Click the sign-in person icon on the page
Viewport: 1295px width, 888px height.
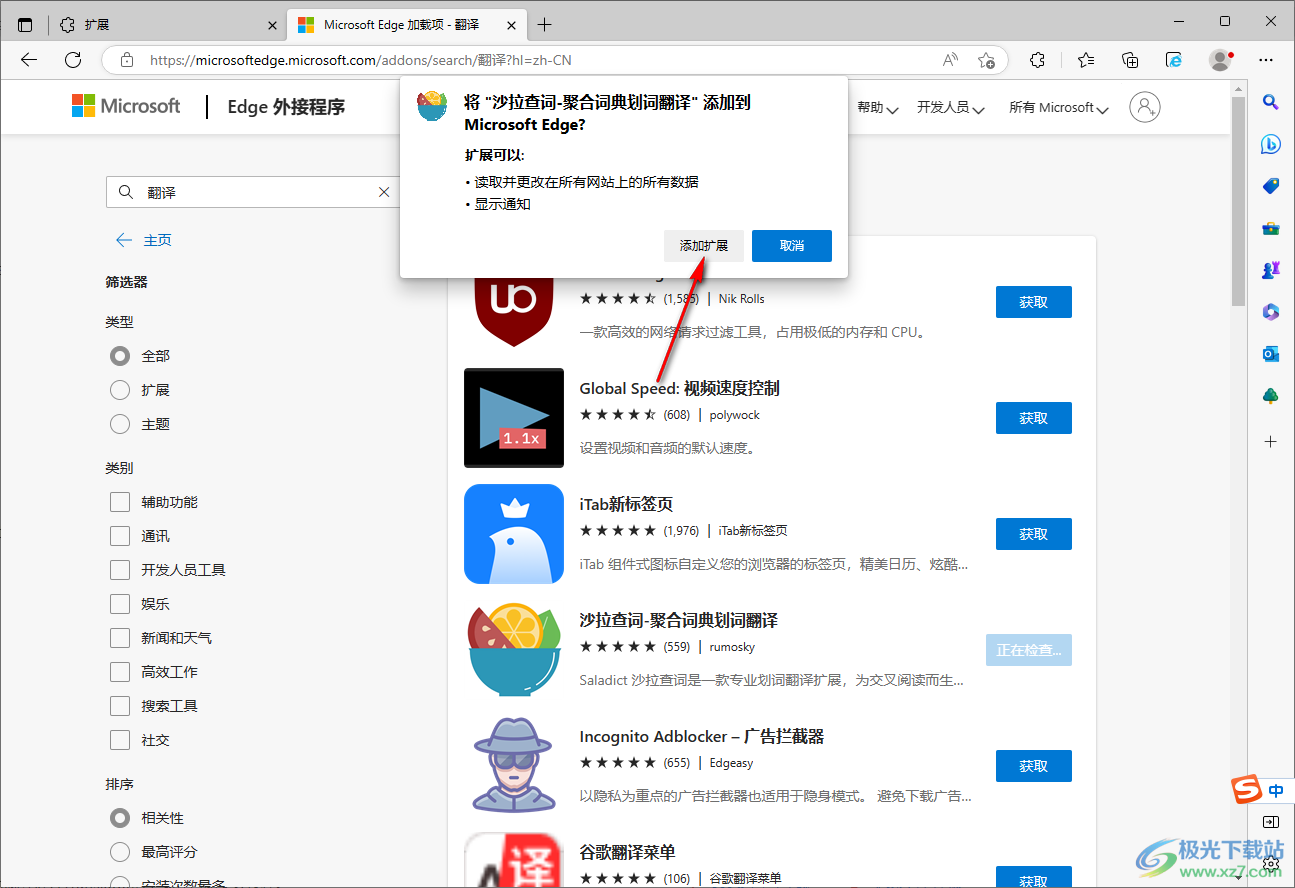click(1145, 107)
